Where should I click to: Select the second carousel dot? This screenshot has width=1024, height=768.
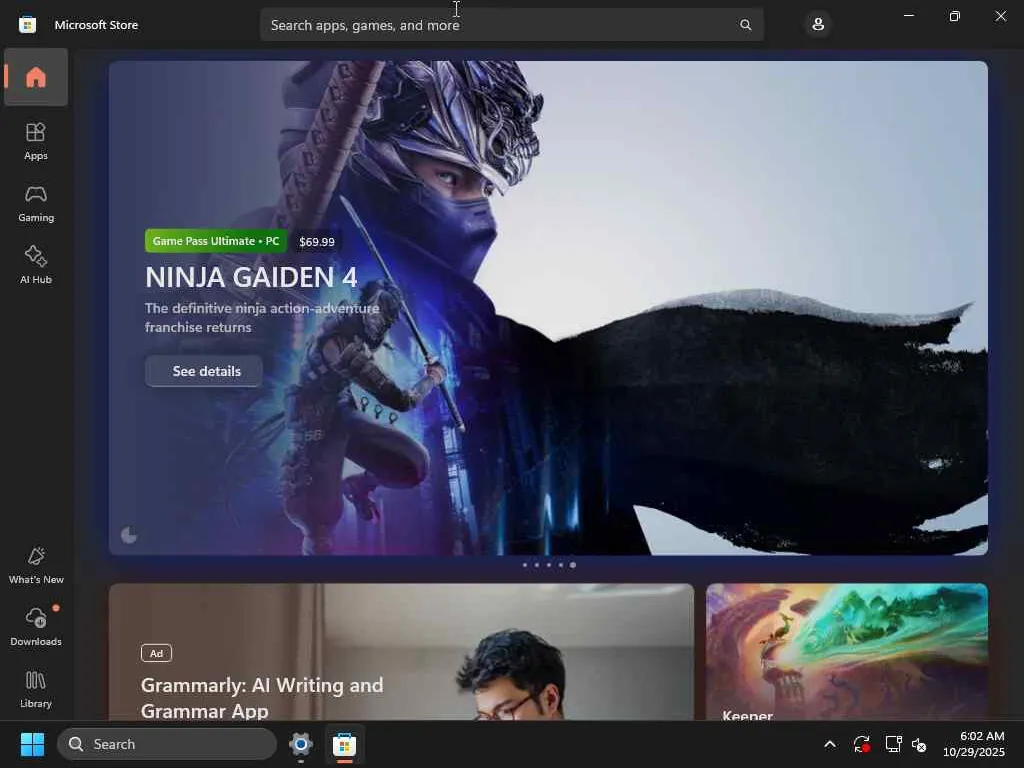click(537, 565)
